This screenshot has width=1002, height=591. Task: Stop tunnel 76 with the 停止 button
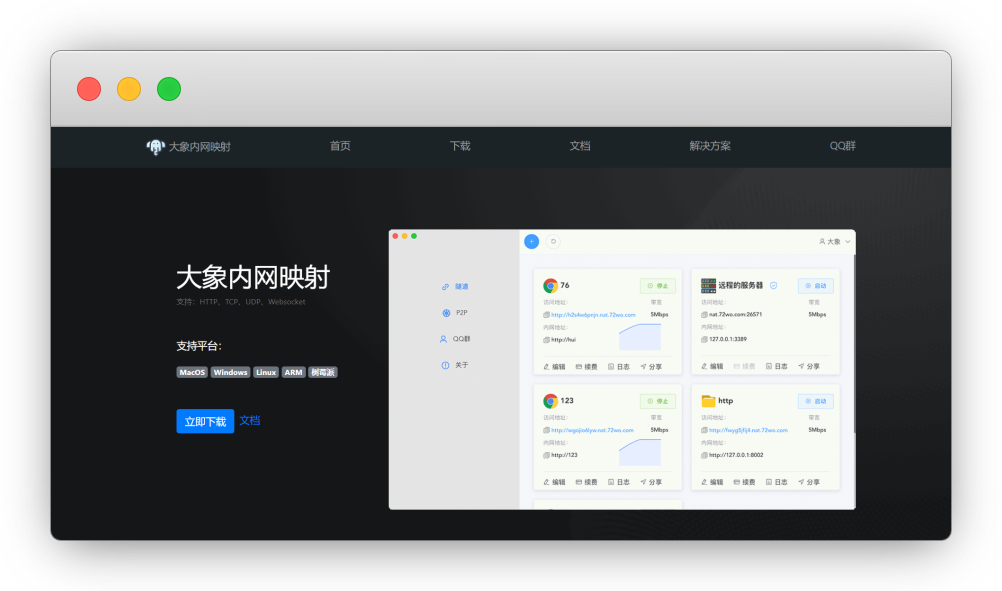pyautogui.click(x=657, y=286)
